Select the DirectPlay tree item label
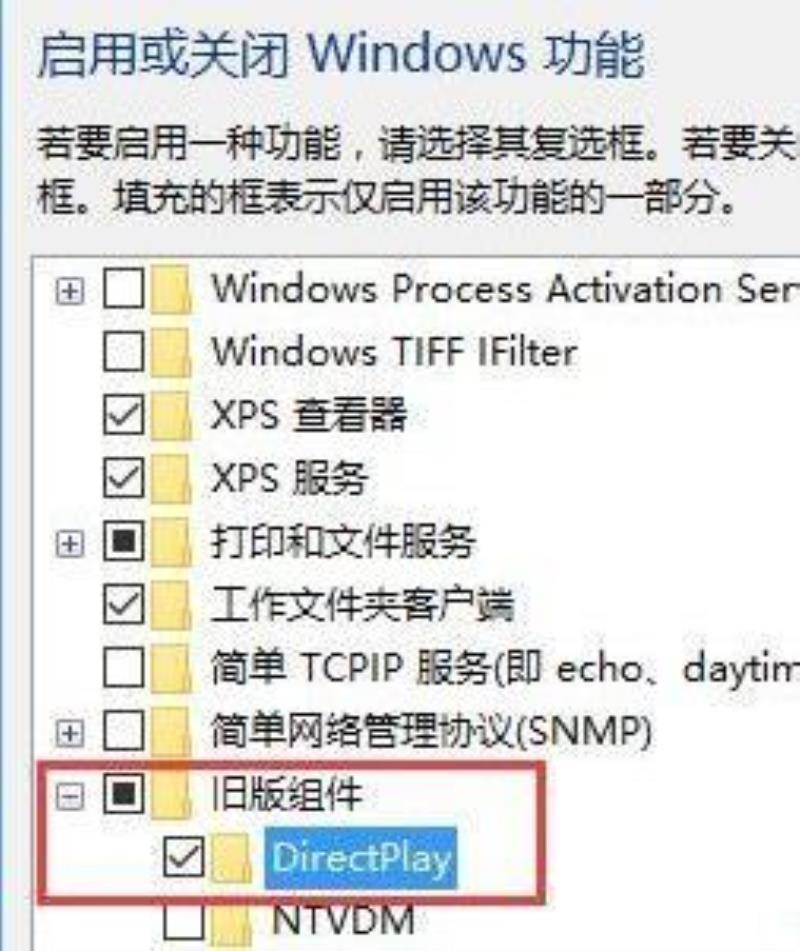800x951 pixels. (361, 858)
